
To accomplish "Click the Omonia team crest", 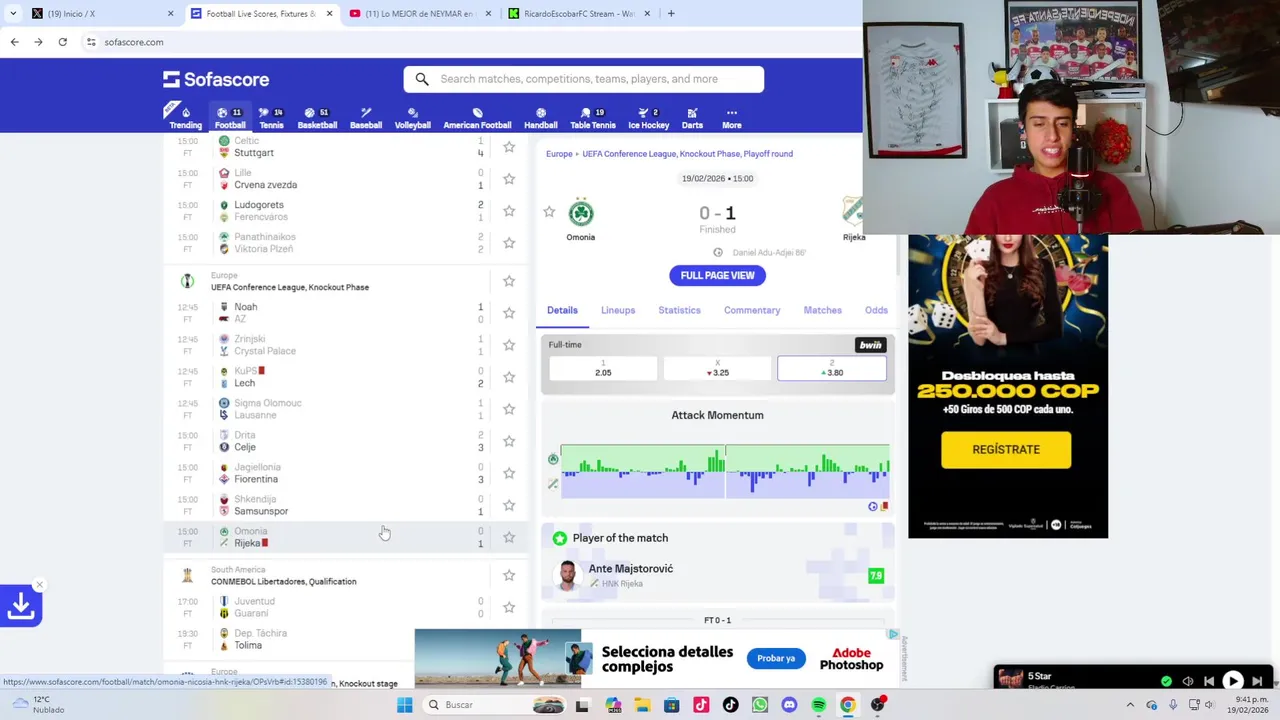I will (x=581, y=213).
